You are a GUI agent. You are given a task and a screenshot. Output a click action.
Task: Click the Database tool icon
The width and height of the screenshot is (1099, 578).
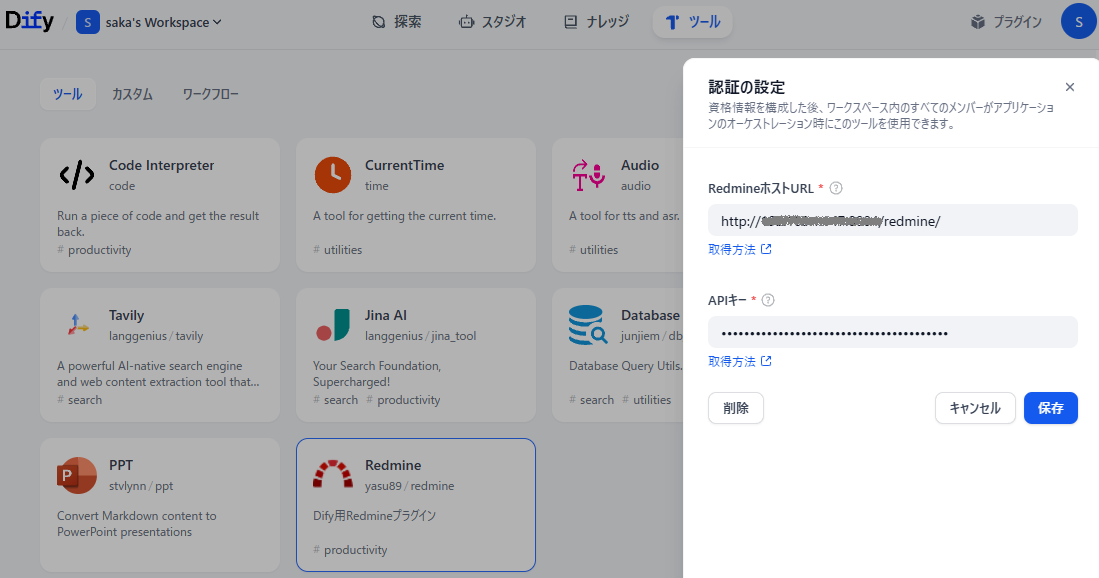pos(589,325)
